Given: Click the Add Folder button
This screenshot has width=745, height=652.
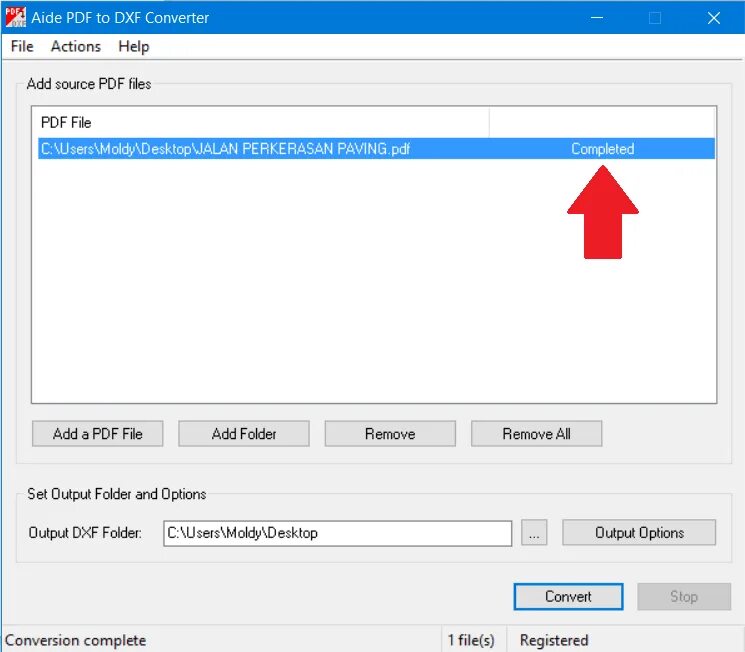Looking at the screenshot, I should [x=244, y=433].
